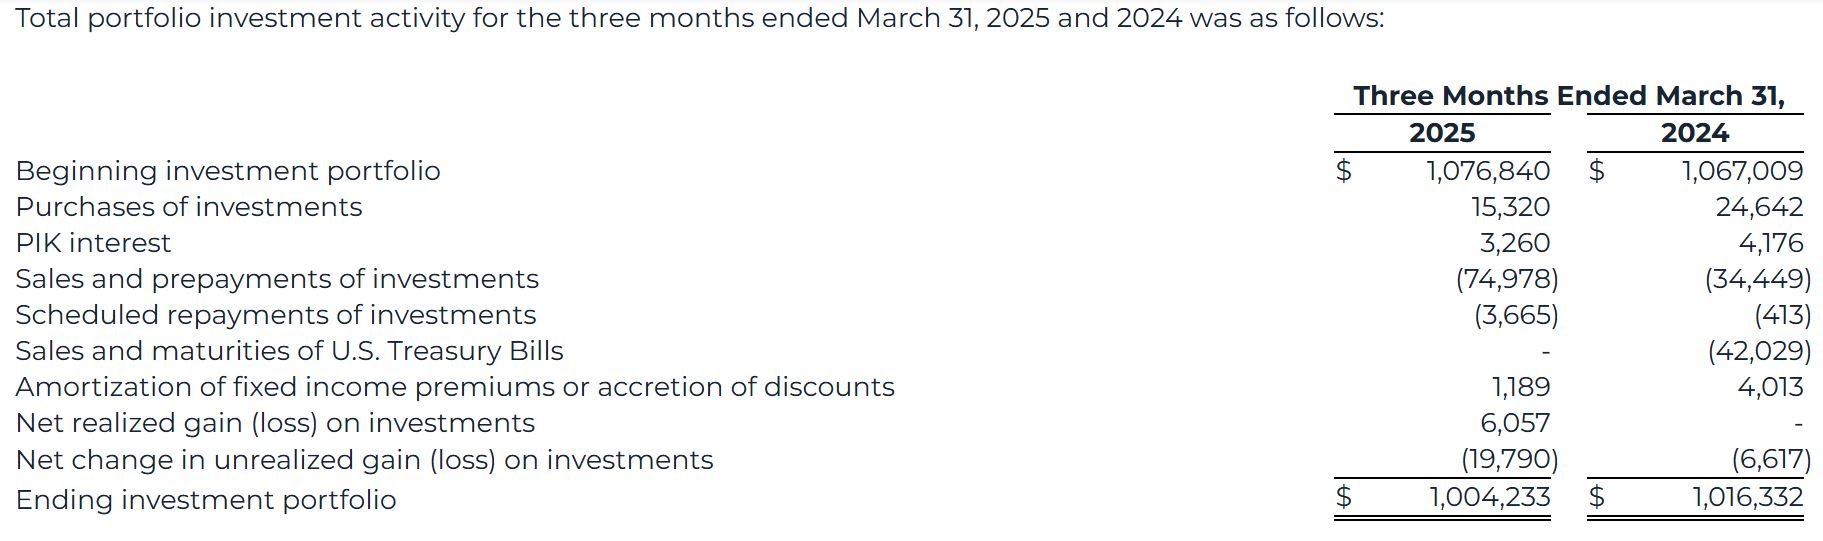Click the Total portfolio investment activity sentence
Image resolution: width=1823 pixels, height=541 pixels.
point(700,19)
